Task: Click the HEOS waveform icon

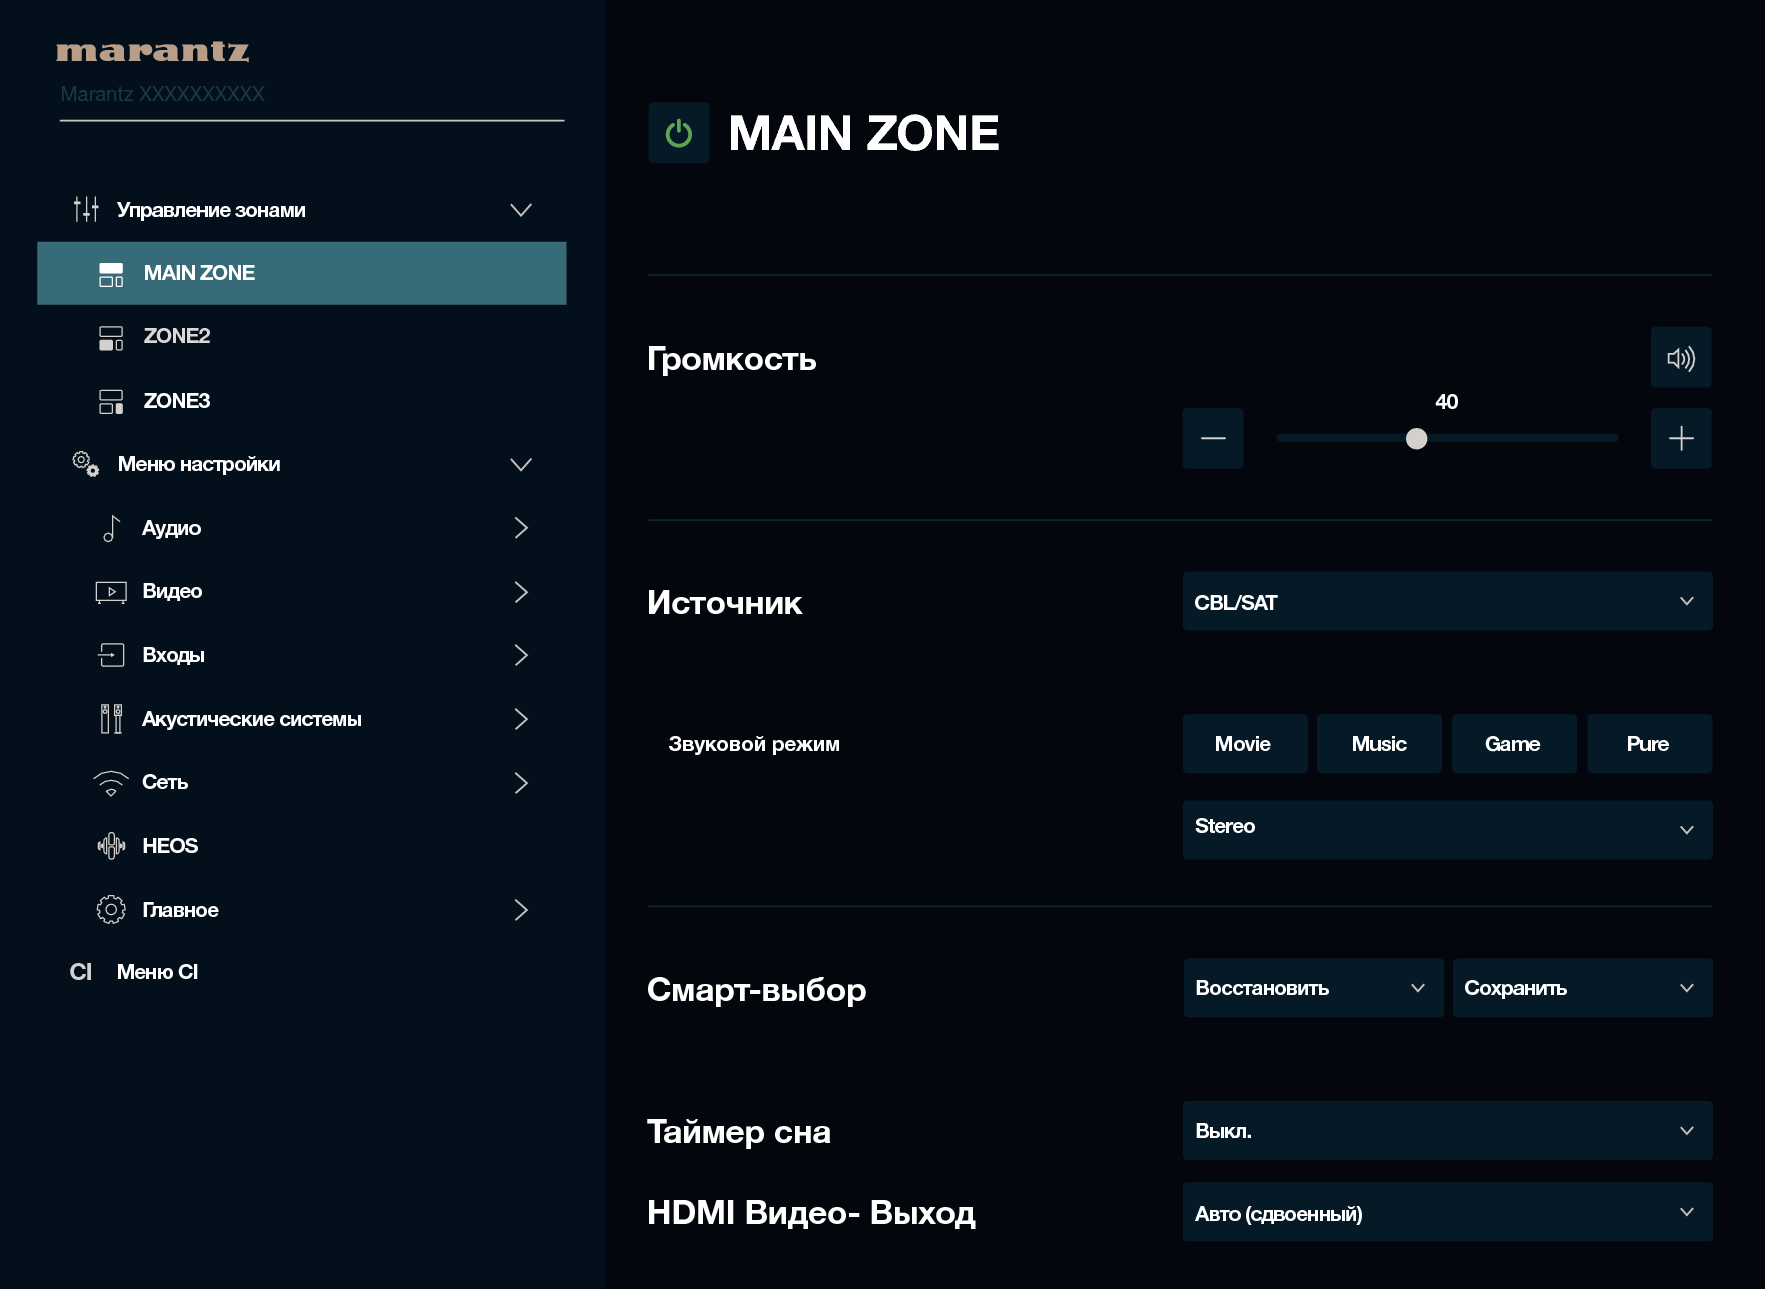Action: coord(111,846)
